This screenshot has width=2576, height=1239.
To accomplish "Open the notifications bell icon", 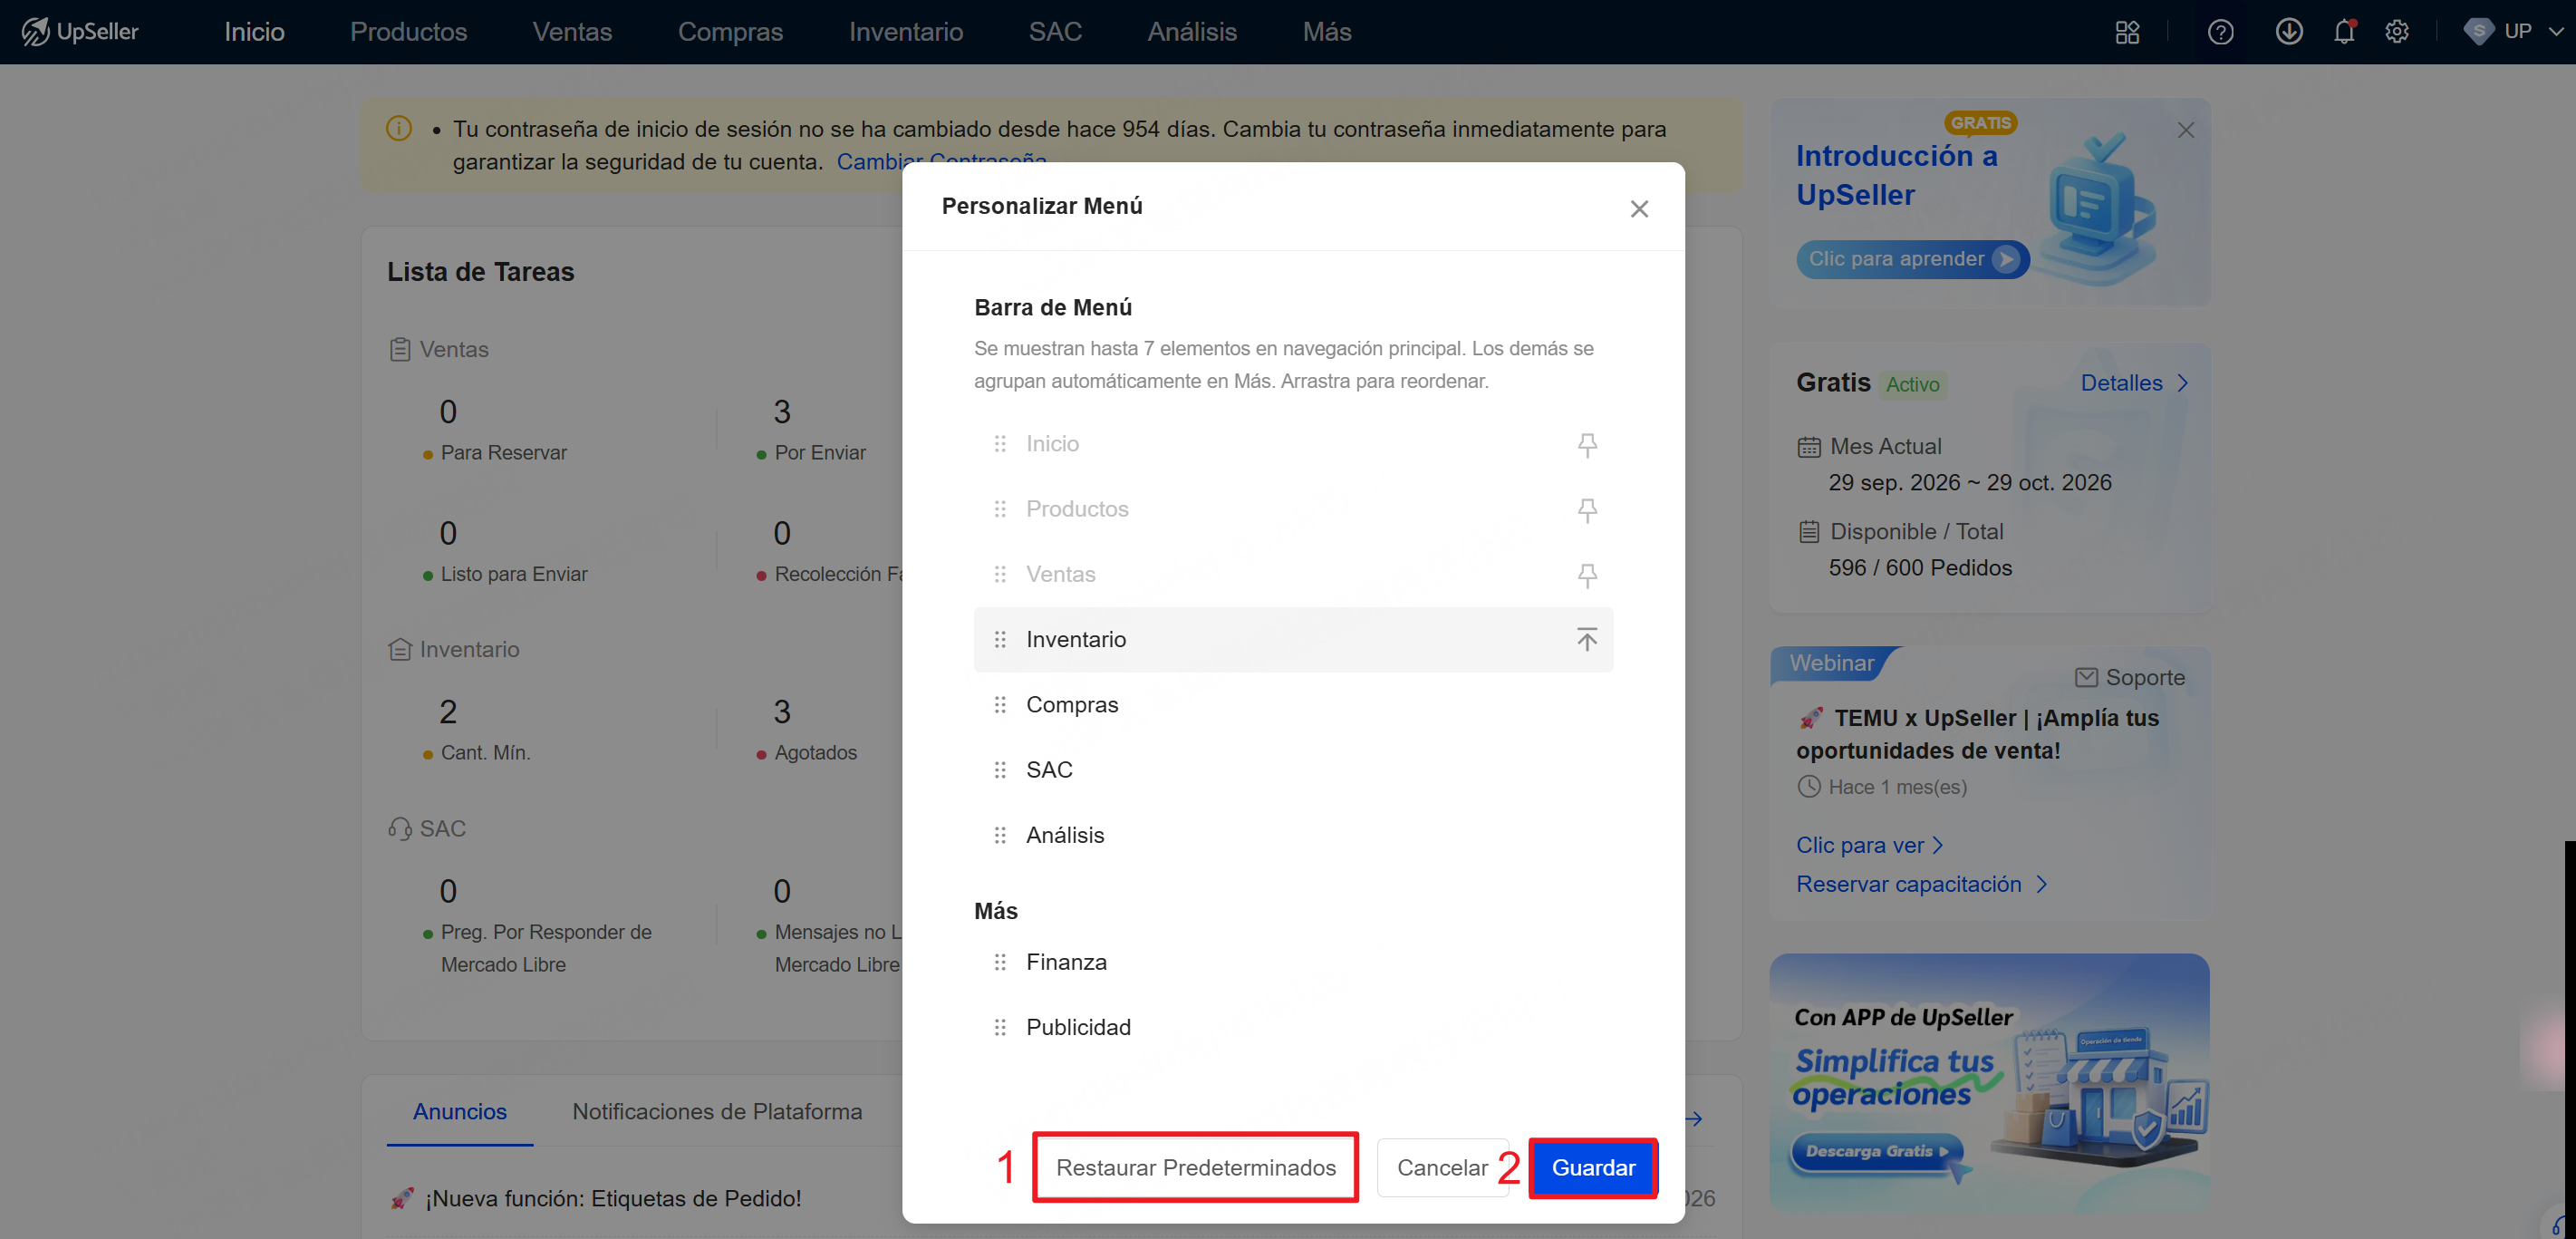I will (2344, 32).
